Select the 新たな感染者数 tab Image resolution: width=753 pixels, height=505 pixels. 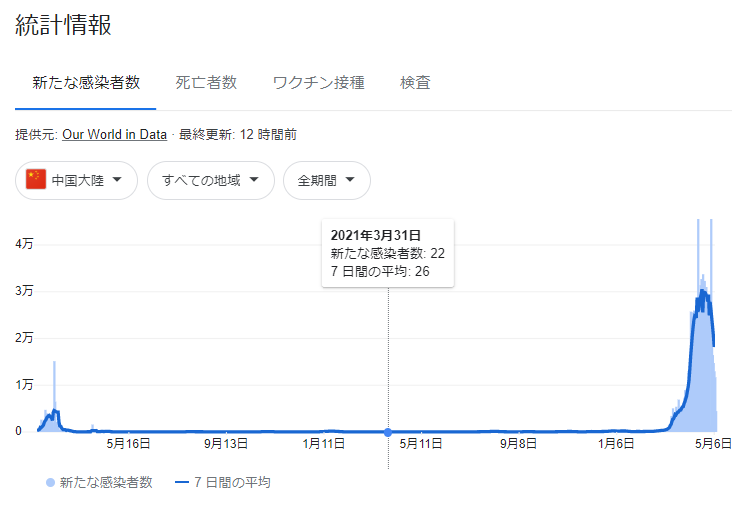click(86, 83)
